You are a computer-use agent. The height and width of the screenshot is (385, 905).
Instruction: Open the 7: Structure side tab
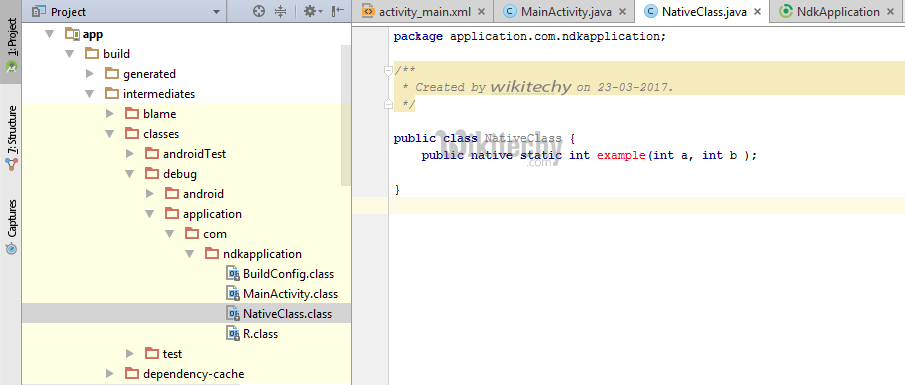(x=11, y=139)
